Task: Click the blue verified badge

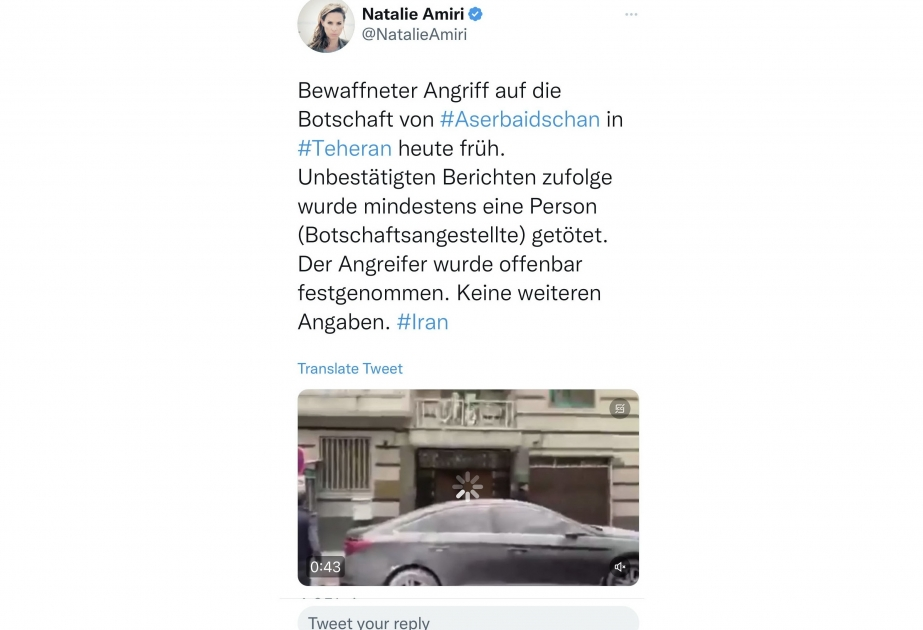Action: point(476,14)
